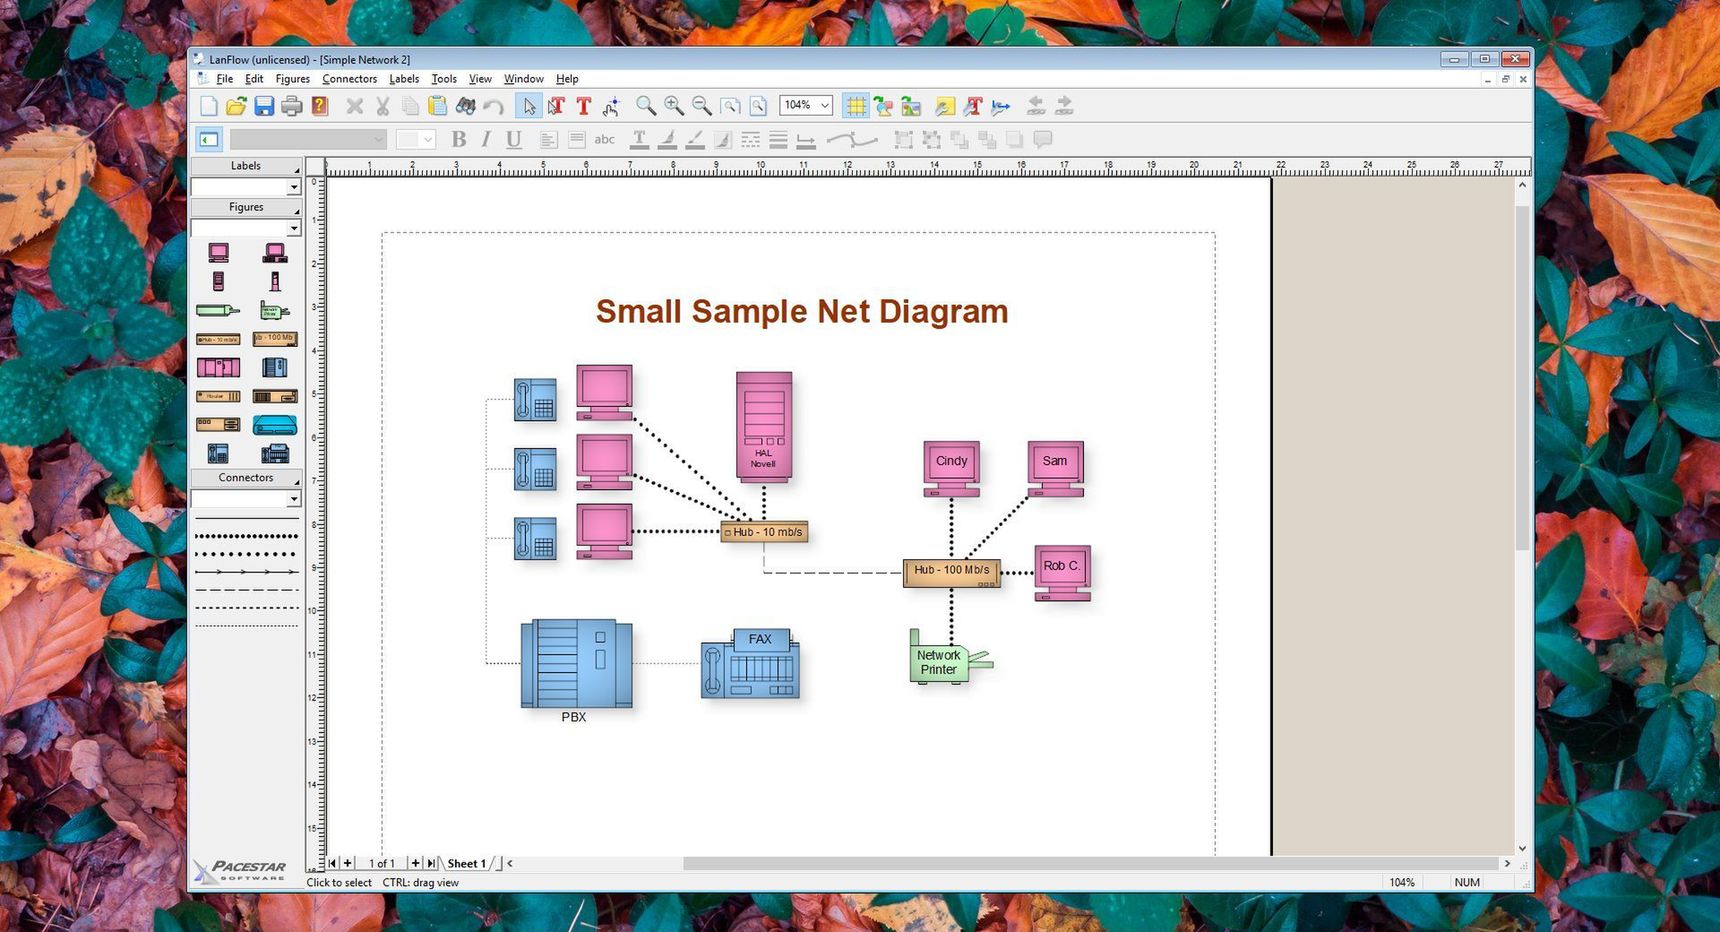Viewport: 1720px width, 932px height.
Task: Open the File menu
Action: tap(224, 79)
